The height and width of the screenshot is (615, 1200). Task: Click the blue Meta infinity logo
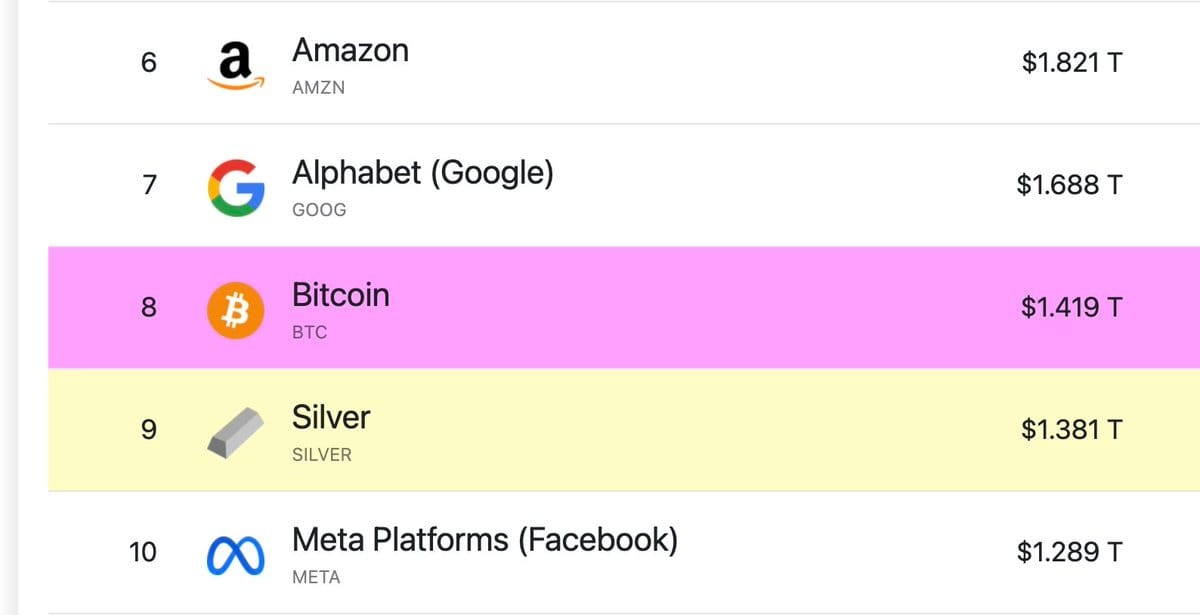point(236,555)
